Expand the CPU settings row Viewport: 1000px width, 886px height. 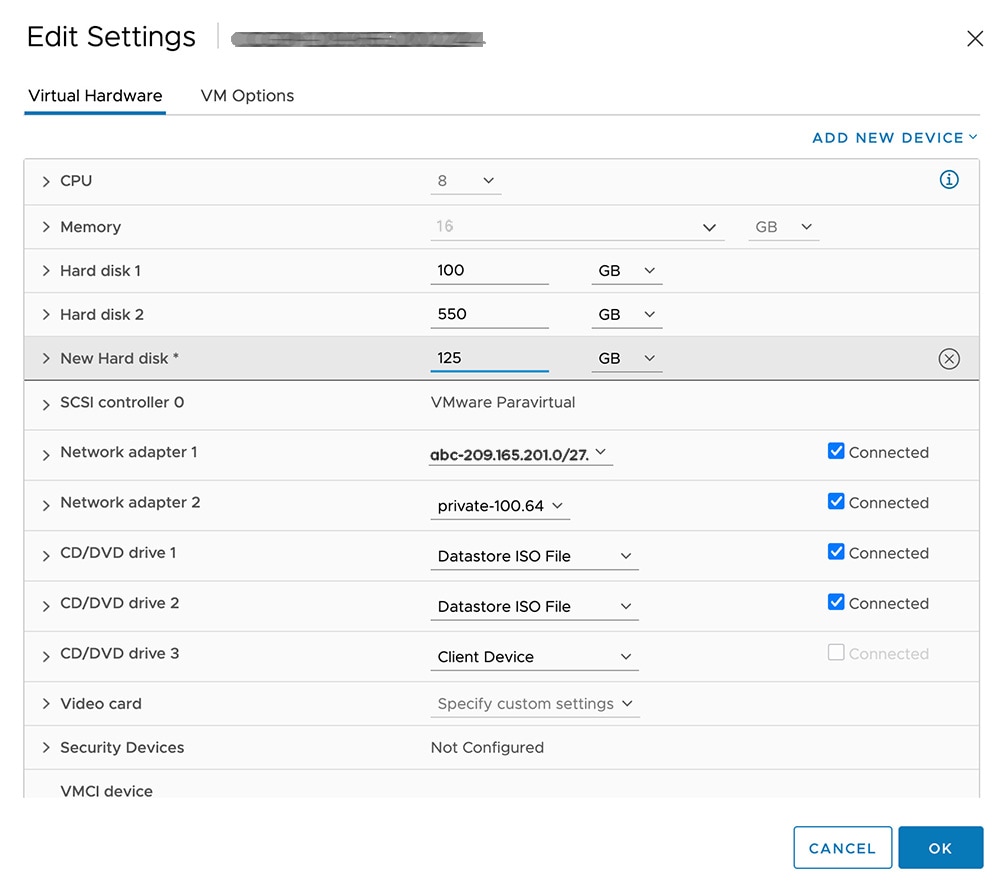pos(46,181)
